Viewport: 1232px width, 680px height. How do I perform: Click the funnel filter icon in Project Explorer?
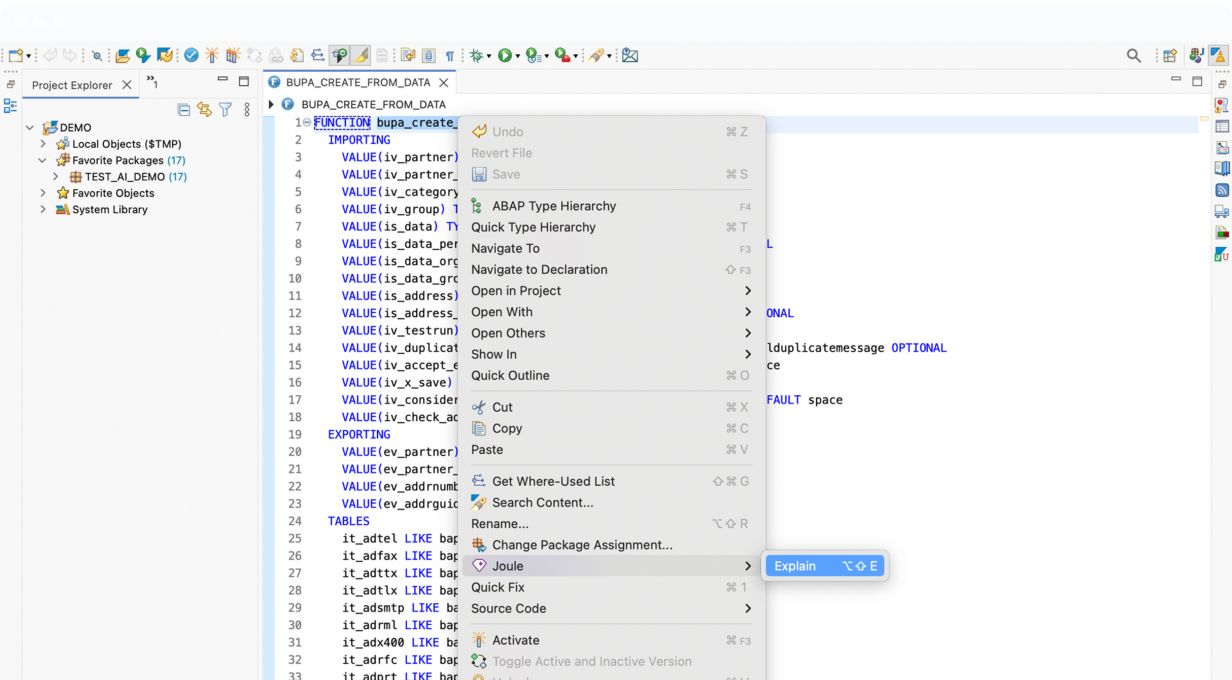pyautogui.click(x=225, y=110)
